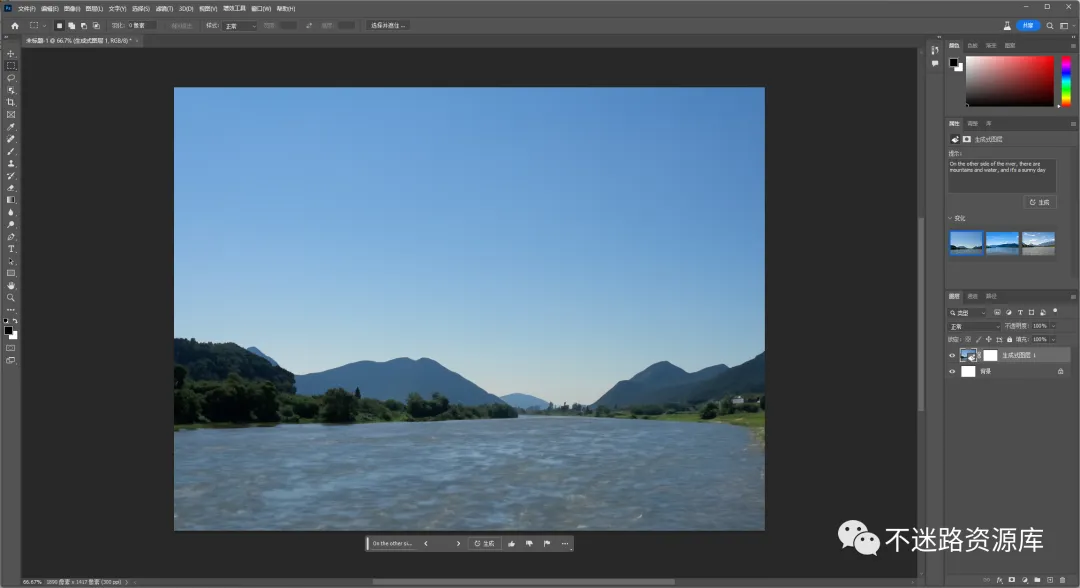Select the History Brush tool

(x=10, y=176)
